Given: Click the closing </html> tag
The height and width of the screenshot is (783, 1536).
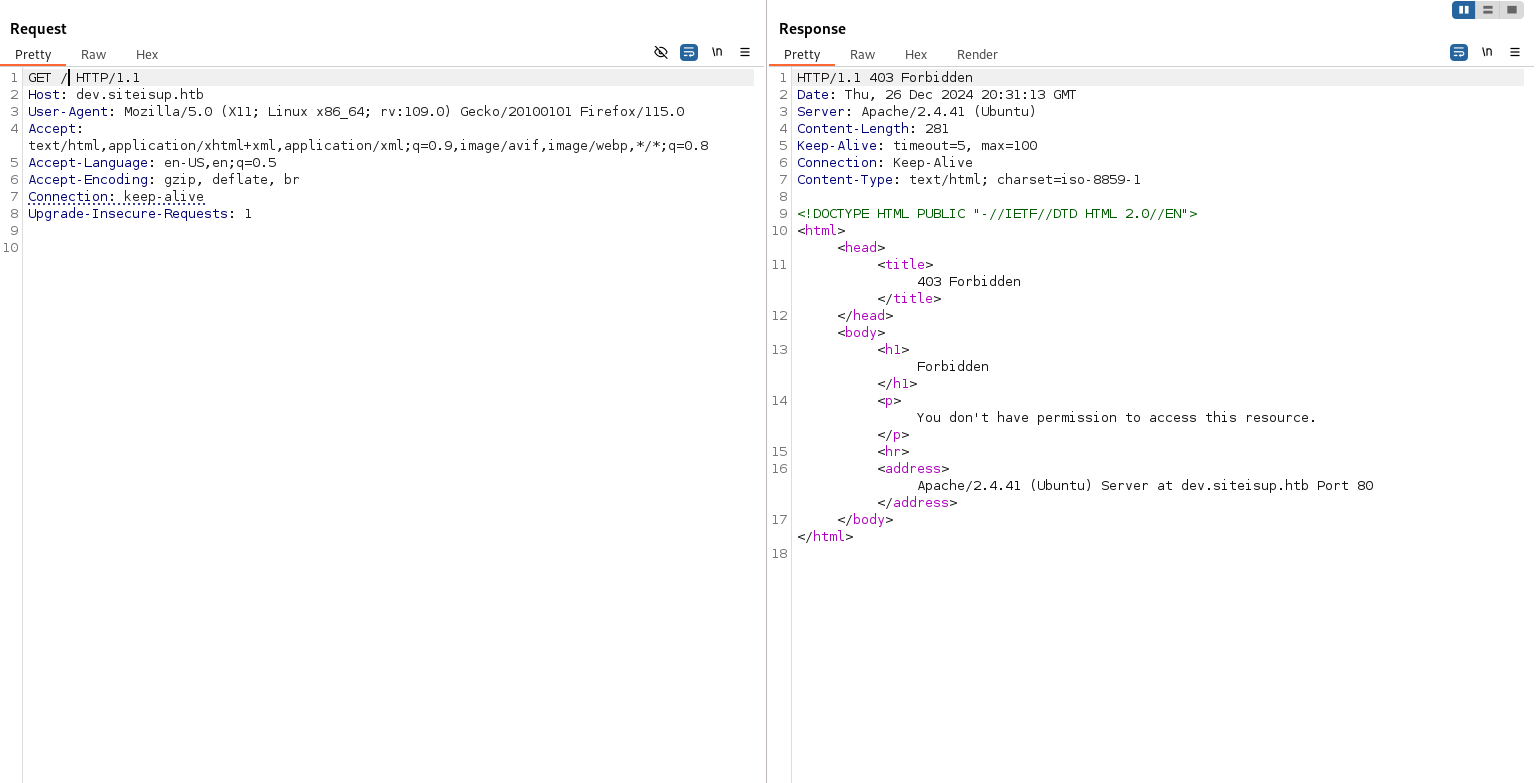Looking at the screenshot, I should click(825, 536).
